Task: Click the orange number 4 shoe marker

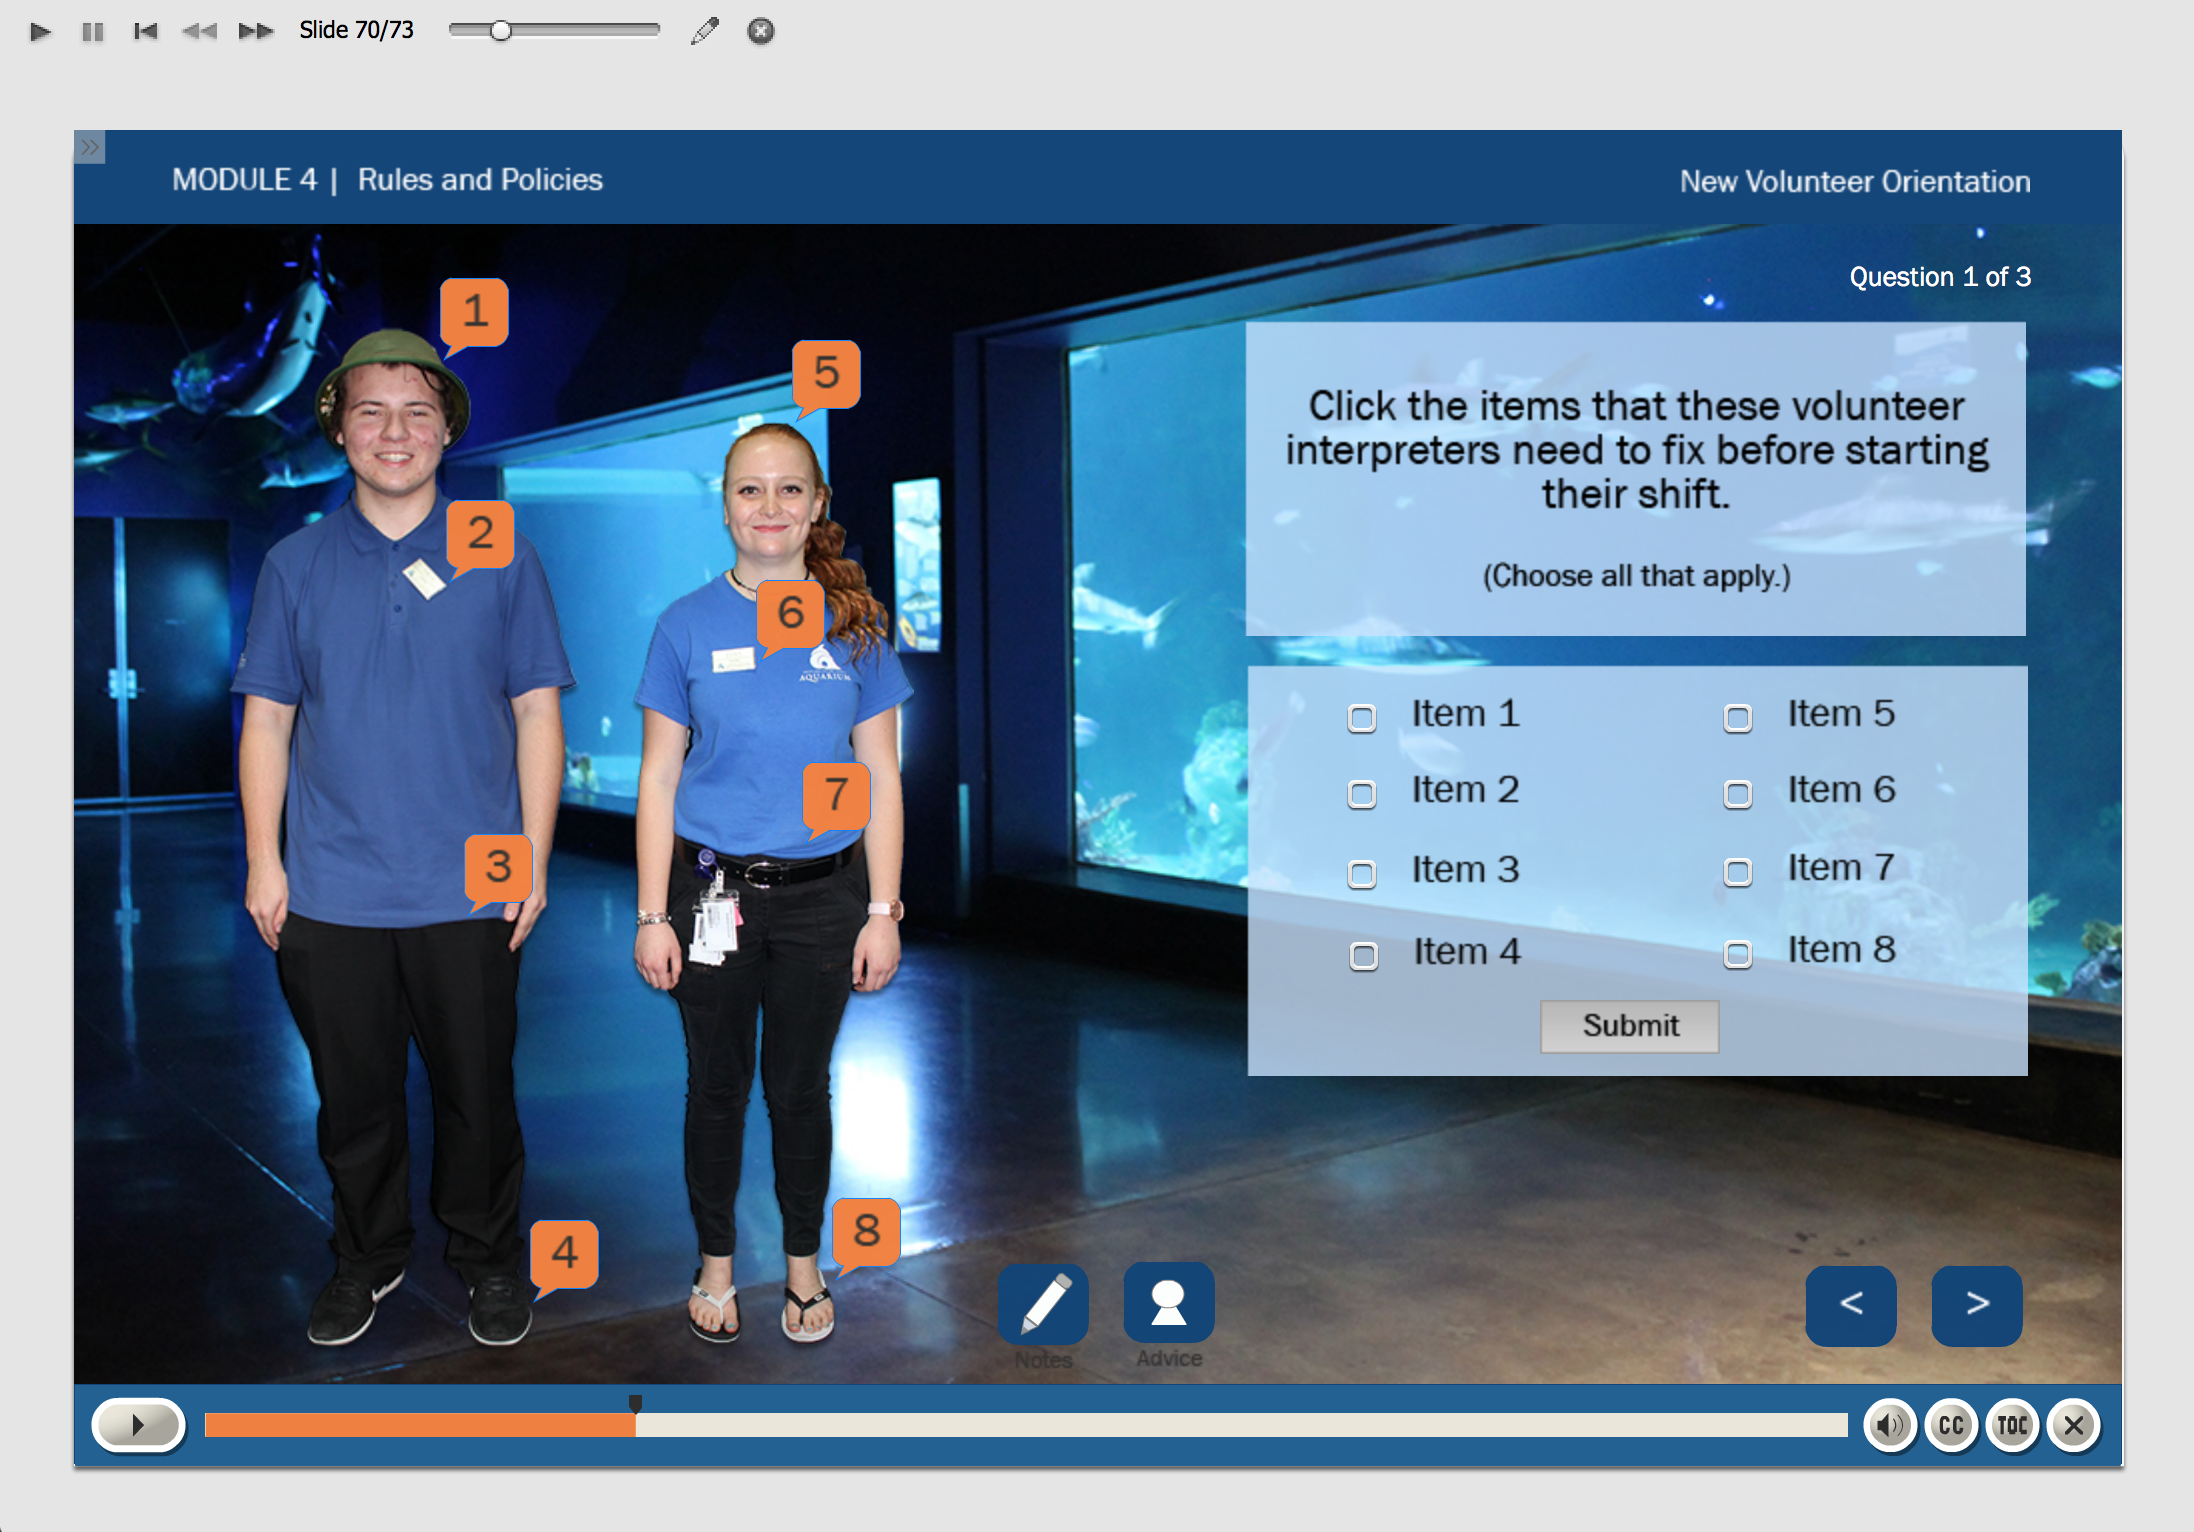Action: pos(564,1252)
